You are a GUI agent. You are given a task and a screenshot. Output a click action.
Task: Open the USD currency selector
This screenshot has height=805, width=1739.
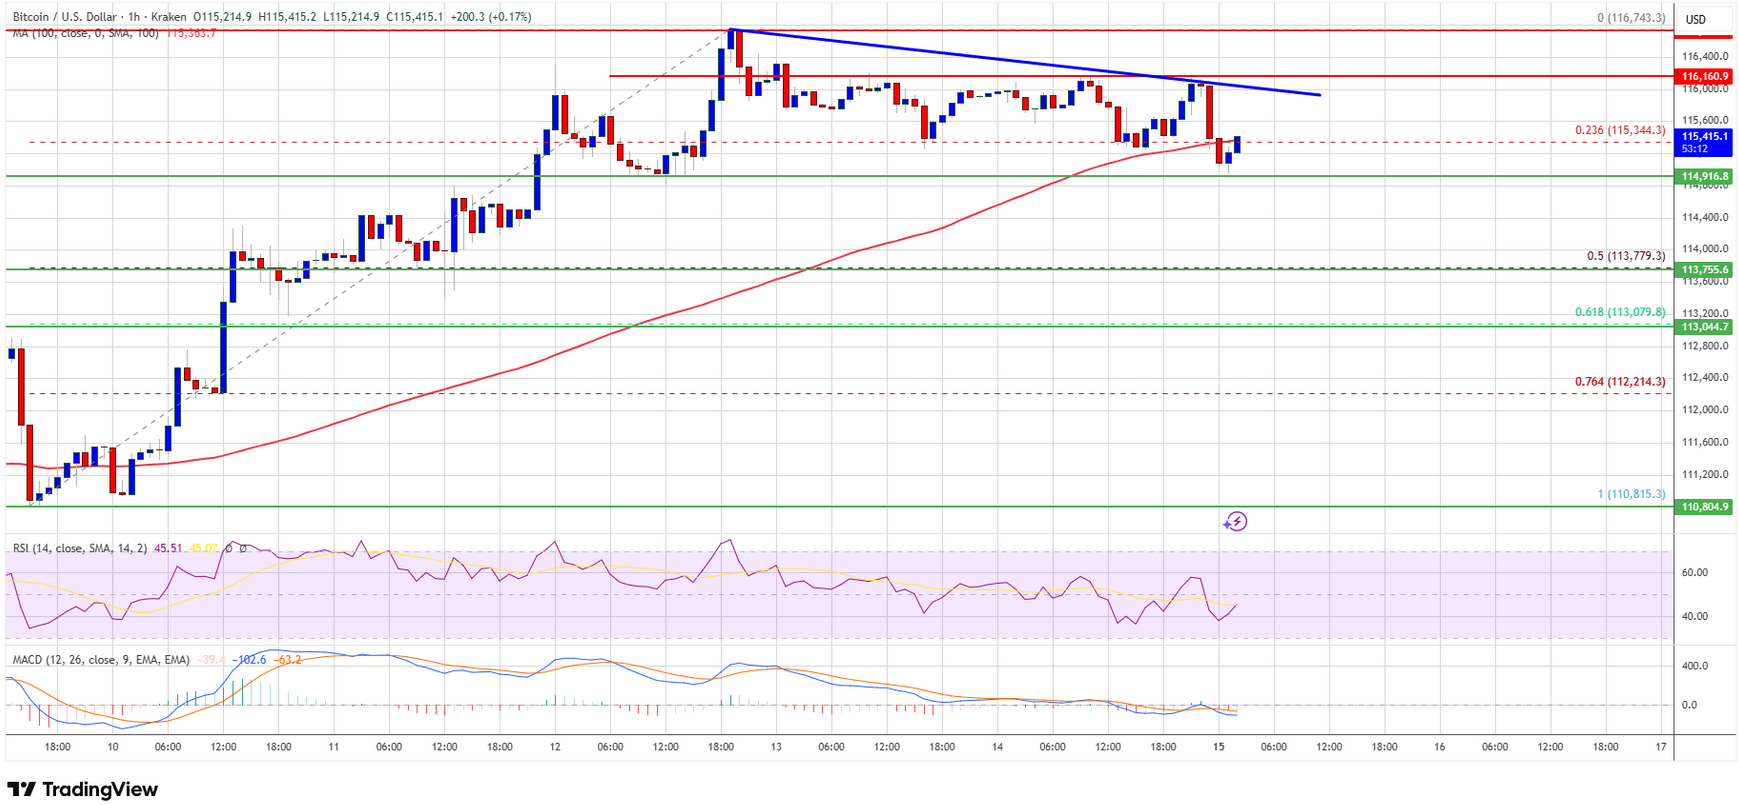(1696, 19)
